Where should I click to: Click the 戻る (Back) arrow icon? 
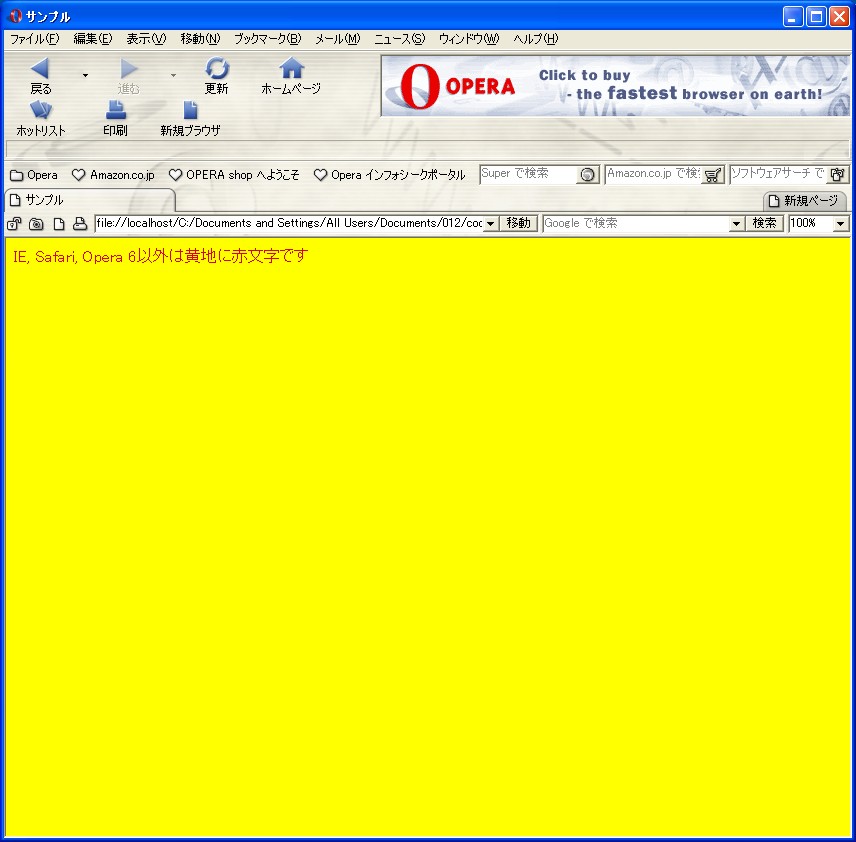[40, 69]
